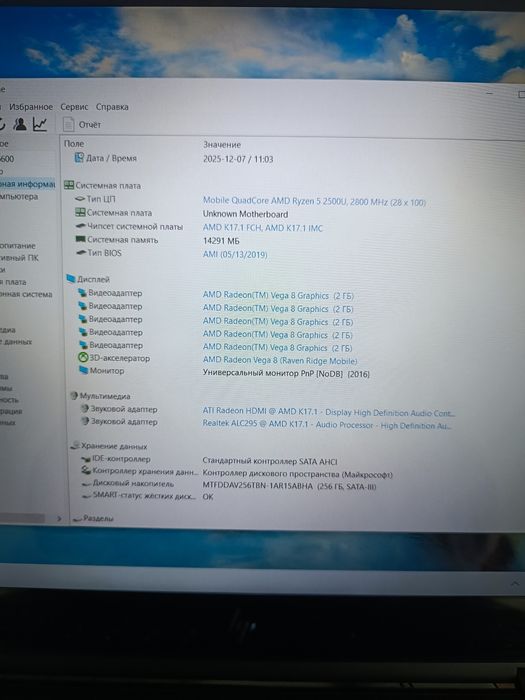Select the Универсальный монитор PnP value

pyautogui.click(x=286, y=373)
